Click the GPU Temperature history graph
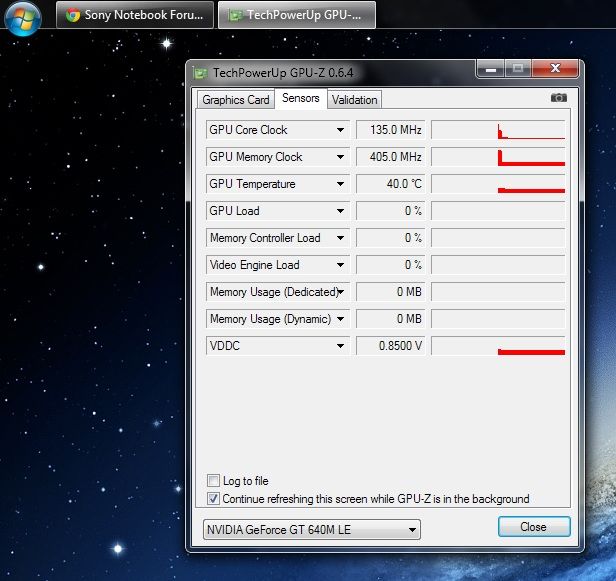Viewport: 616px width, 581px height. click(498, 184)
